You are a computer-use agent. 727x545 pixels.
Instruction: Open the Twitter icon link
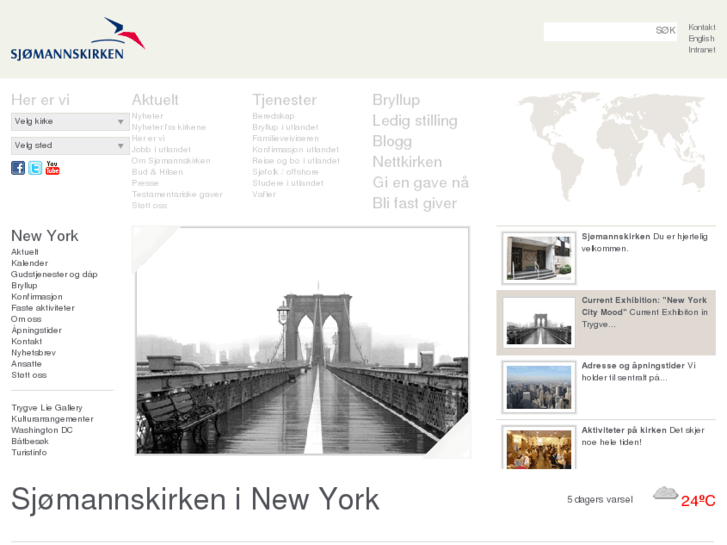(x=35, y=167)
